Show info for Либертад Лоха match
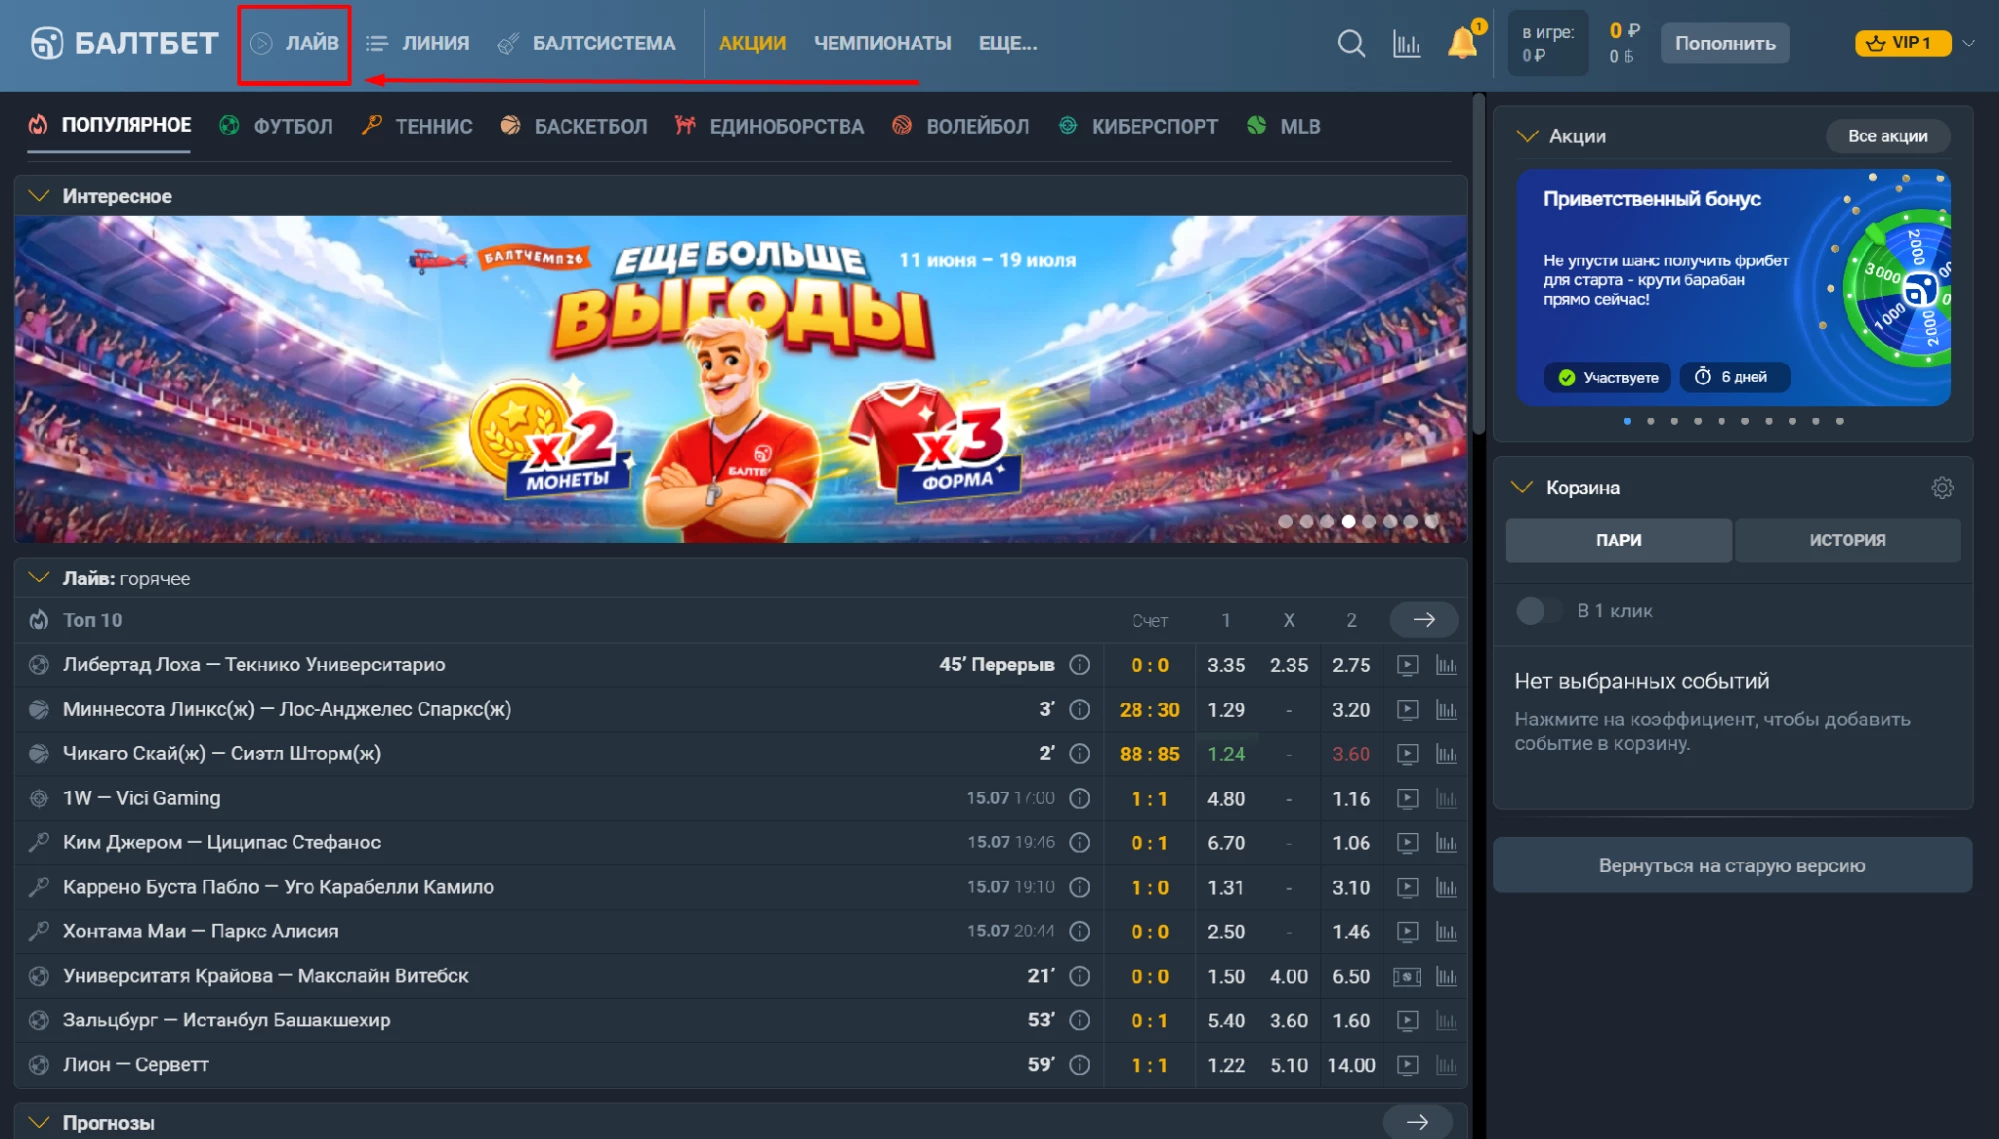 tap(1079, 665)
